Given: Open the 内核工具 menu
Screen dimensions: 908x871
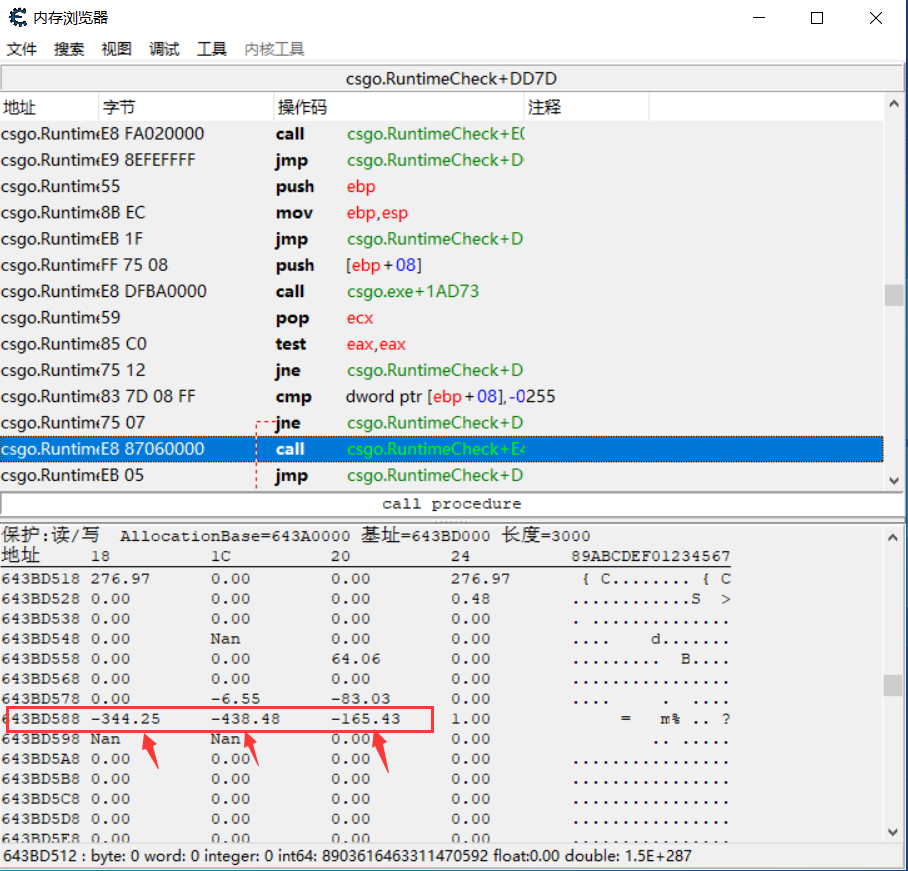Looking at the screenshot, I should click(274, 49).
